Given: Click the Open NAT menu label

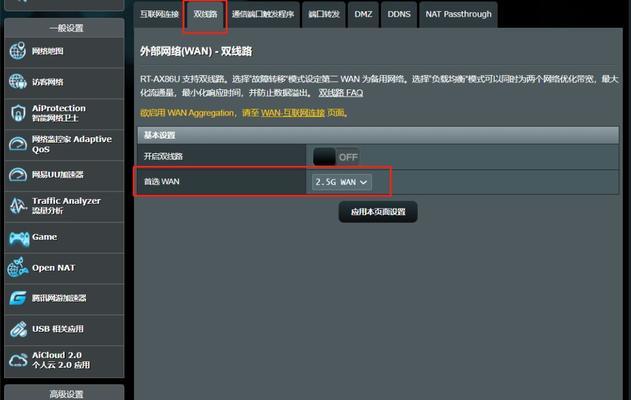Looking at the screenshot, I should pos(53,268).
